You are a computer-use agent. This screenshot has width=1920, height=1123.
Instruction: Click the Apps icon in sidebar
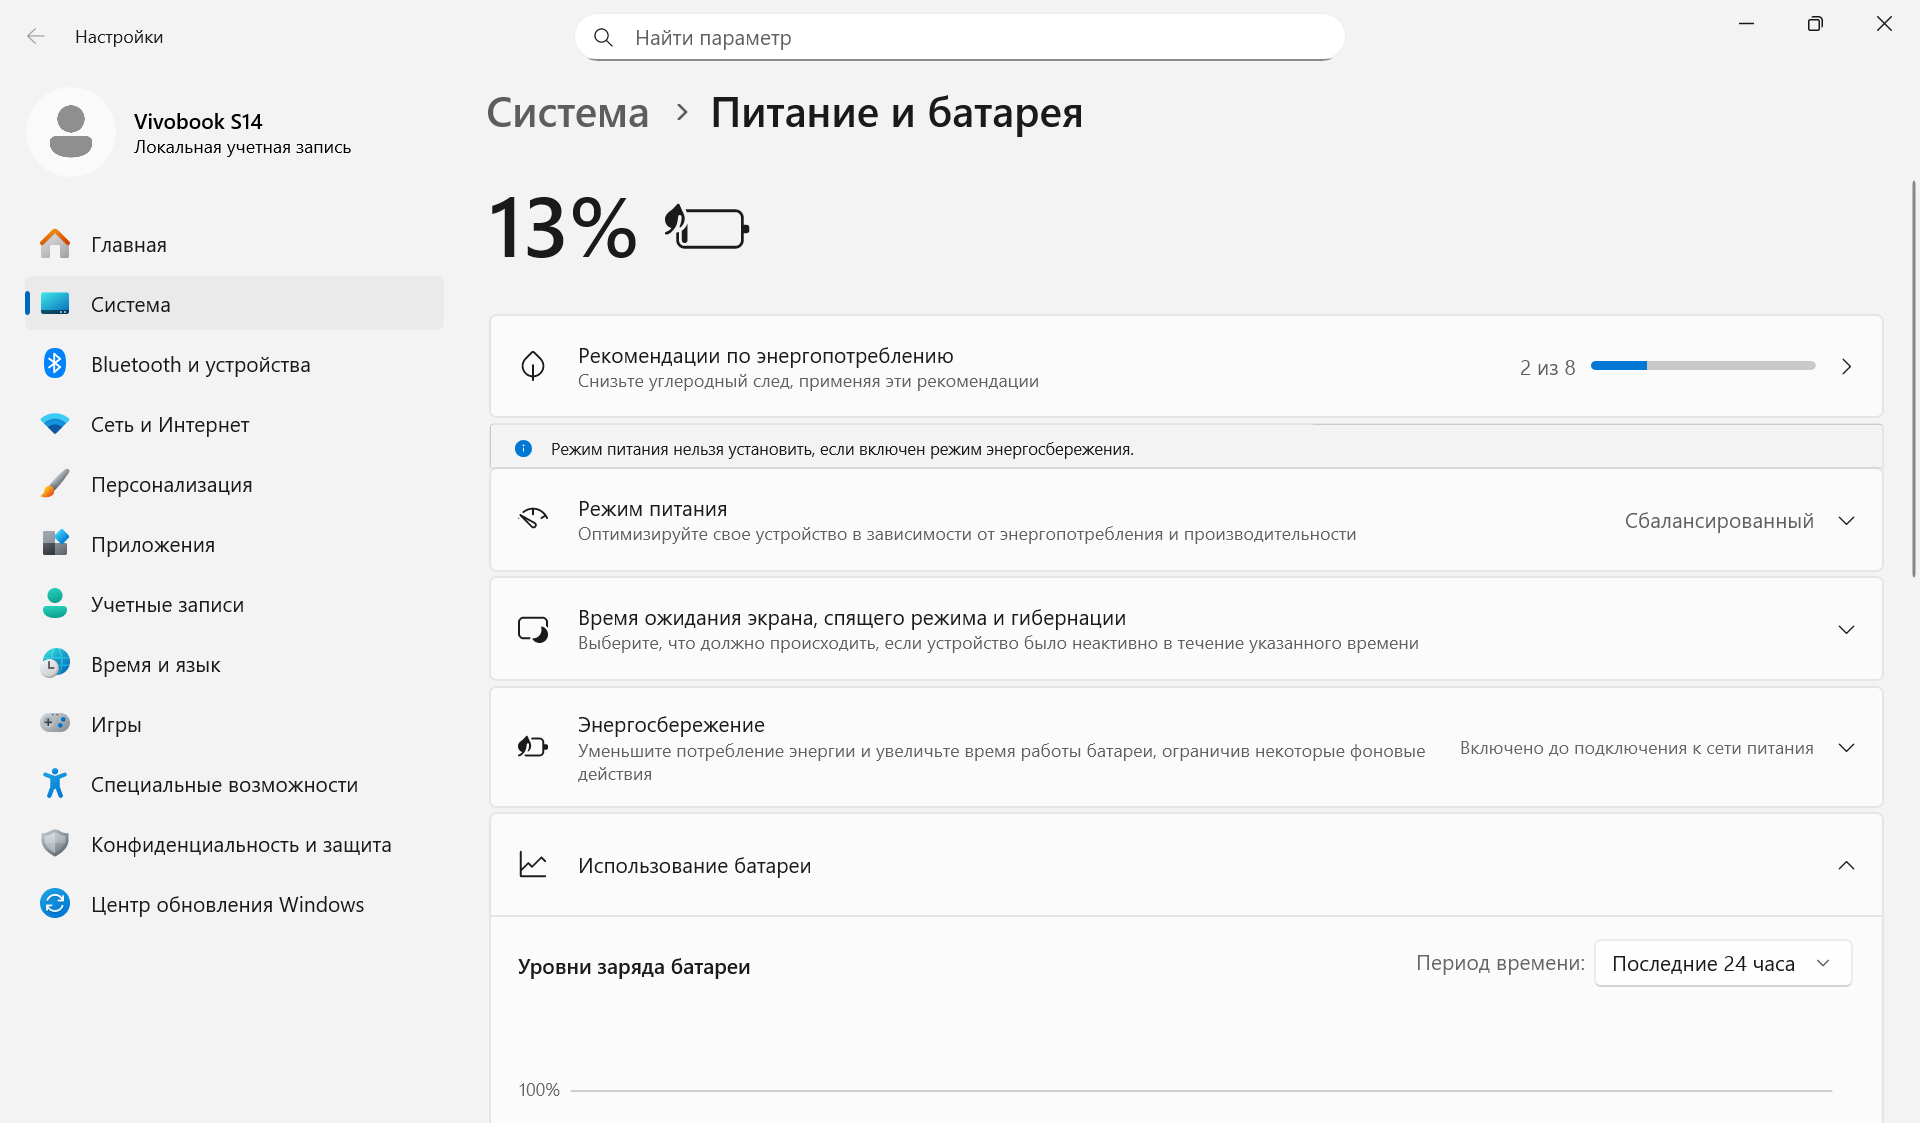coord(55,544)
